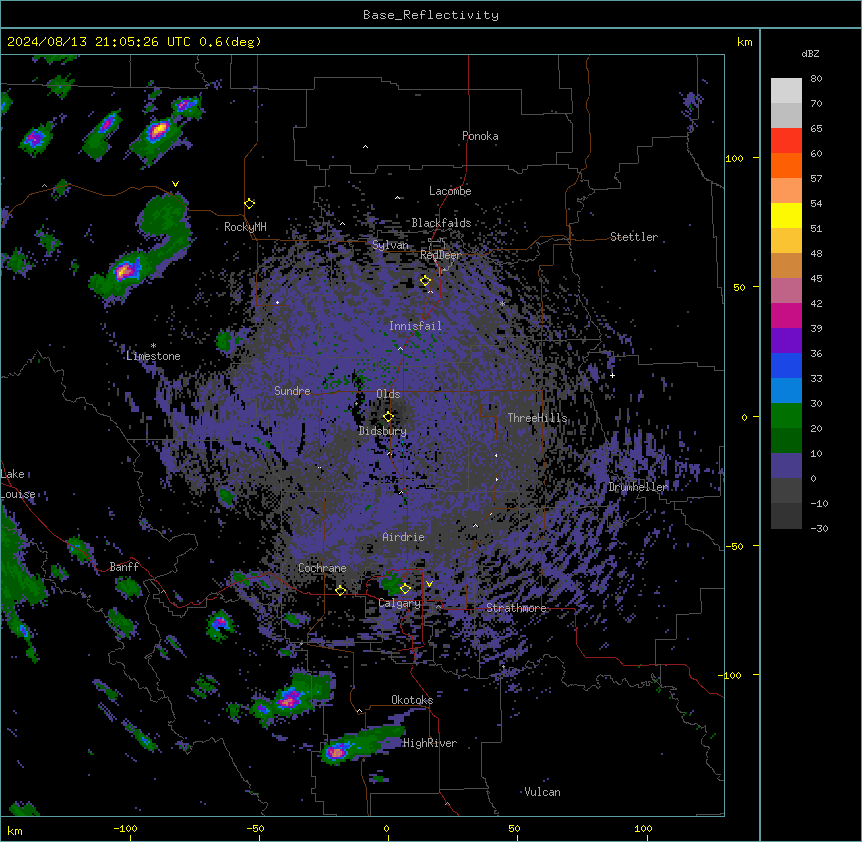Select the light blue 33-30 dBZ legend swatch

(786, 391)
